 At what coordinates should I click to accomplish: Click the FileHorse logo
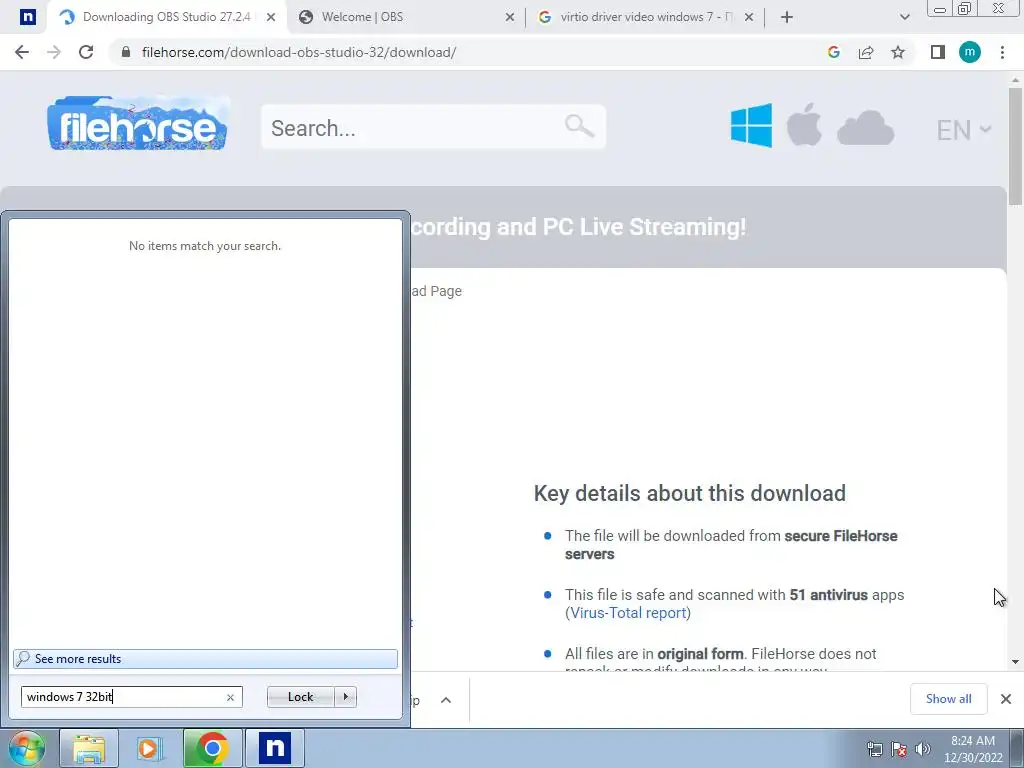coord(138,124)
